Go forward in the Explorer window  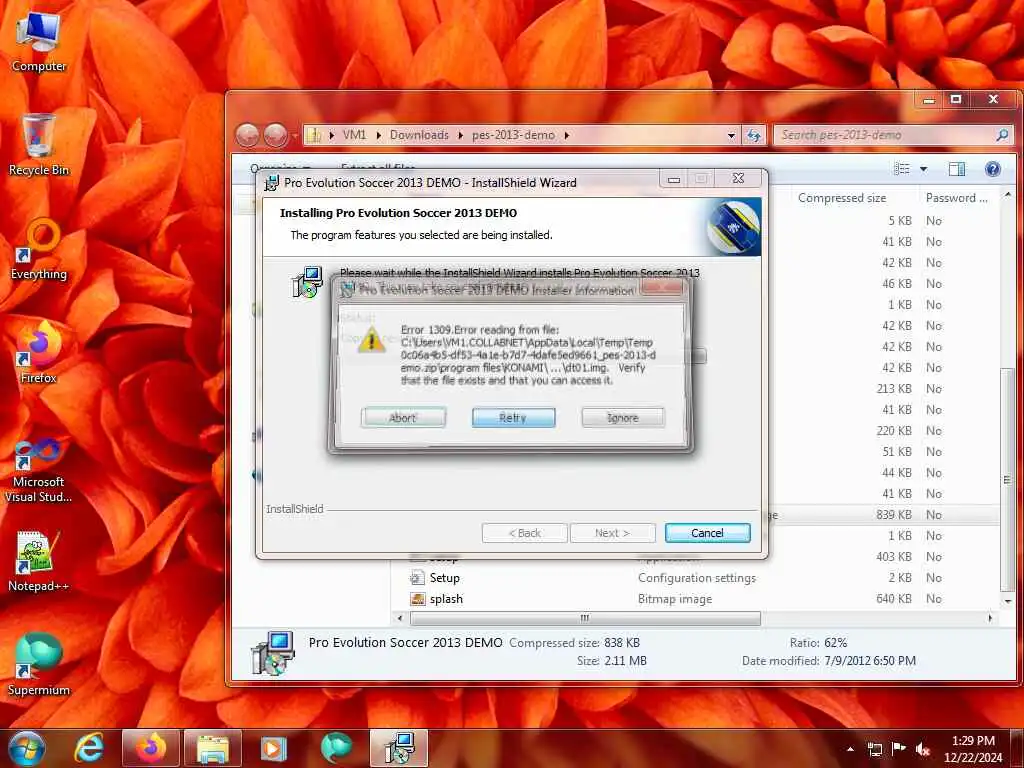point(276,135)
